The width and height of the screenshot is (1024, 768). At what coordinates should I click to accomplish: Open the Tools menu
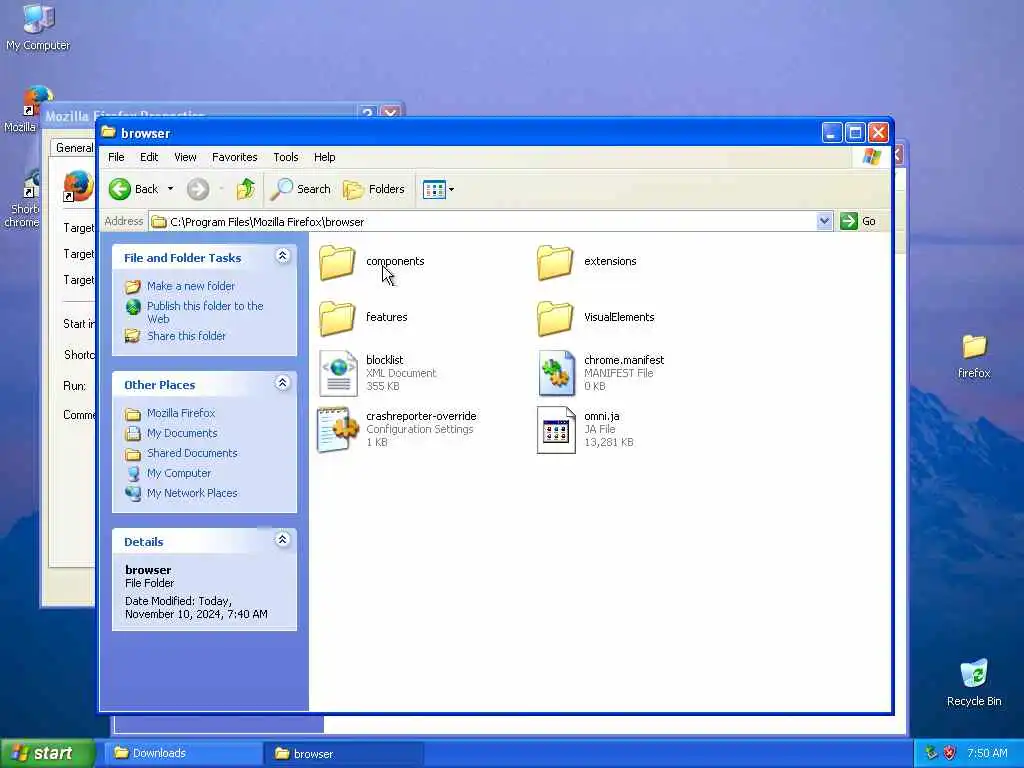point(285,157)
